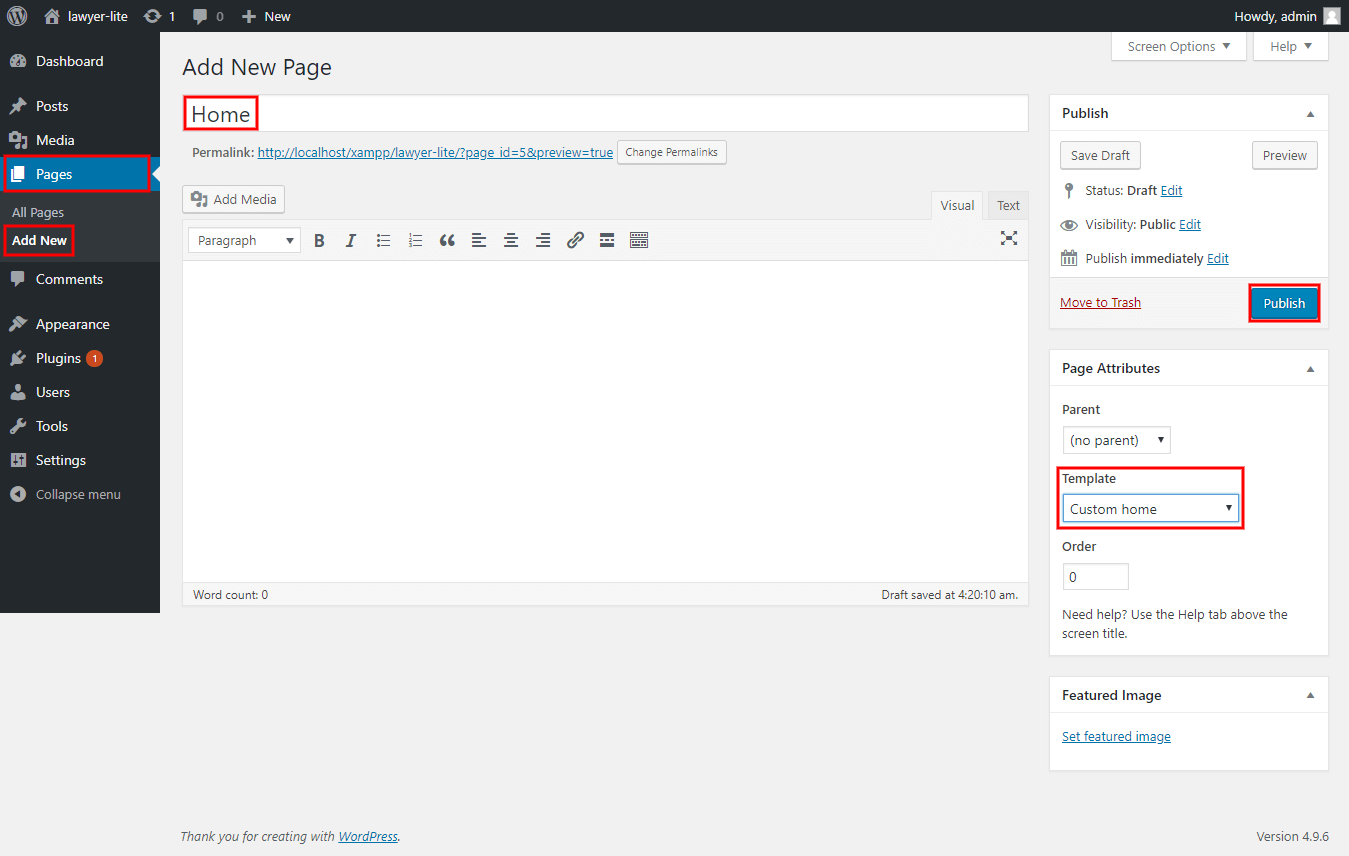Enter distraction-free writing mode

pos(1009,238)
